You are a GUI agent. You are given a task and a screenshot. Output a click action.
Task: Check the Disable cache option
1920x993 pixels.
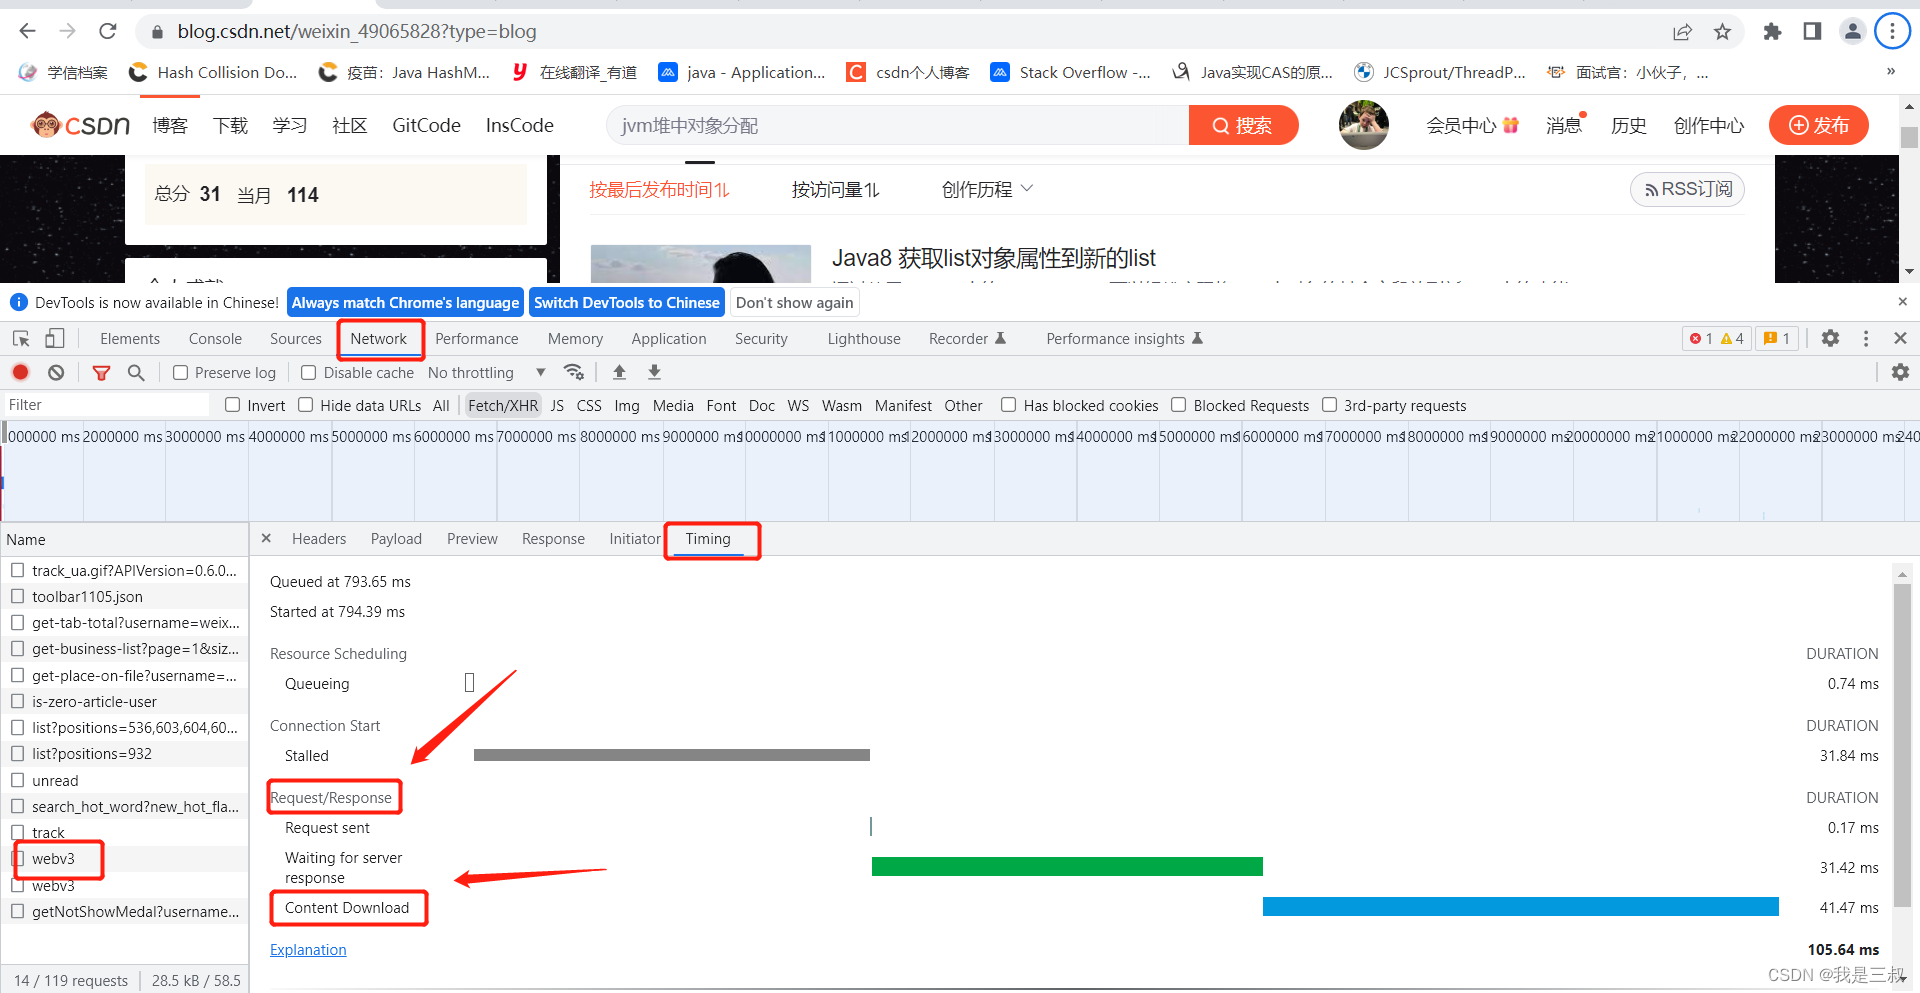point(308,372)
